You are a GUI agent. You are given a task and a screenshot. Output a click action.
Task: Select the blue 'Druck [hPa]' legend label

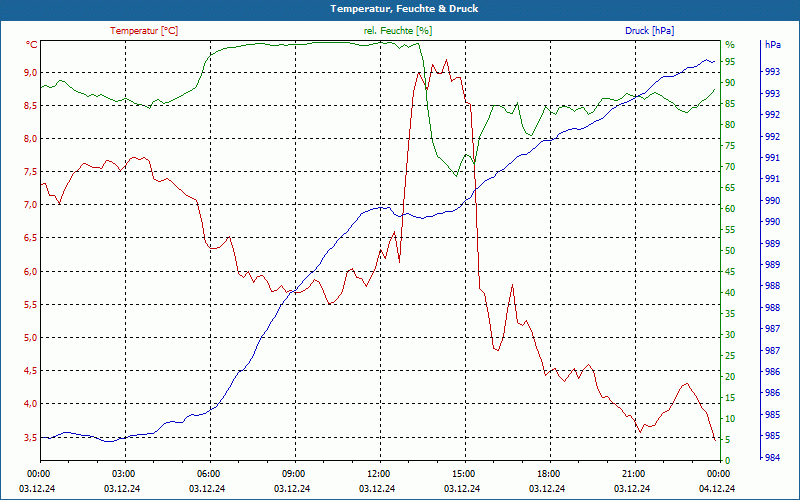tap(649, 31)
